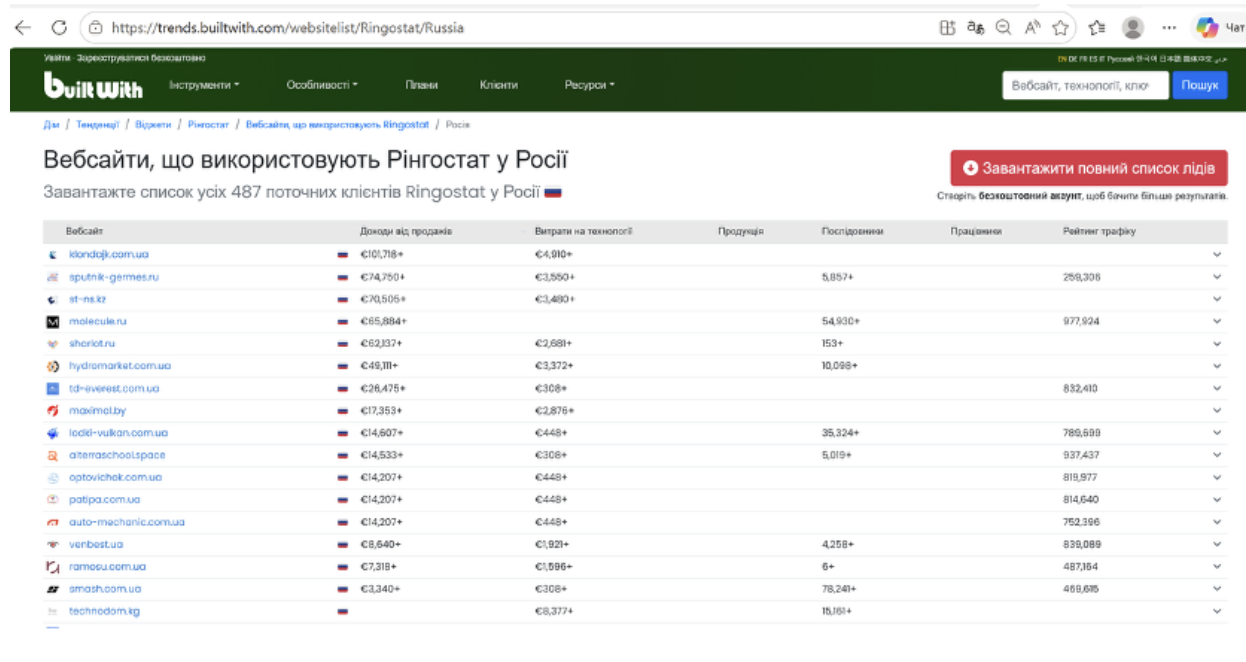Open the patipa.com.ua link
The width and height of the screenshot is (1246, 662).
[x=104, y=500]
